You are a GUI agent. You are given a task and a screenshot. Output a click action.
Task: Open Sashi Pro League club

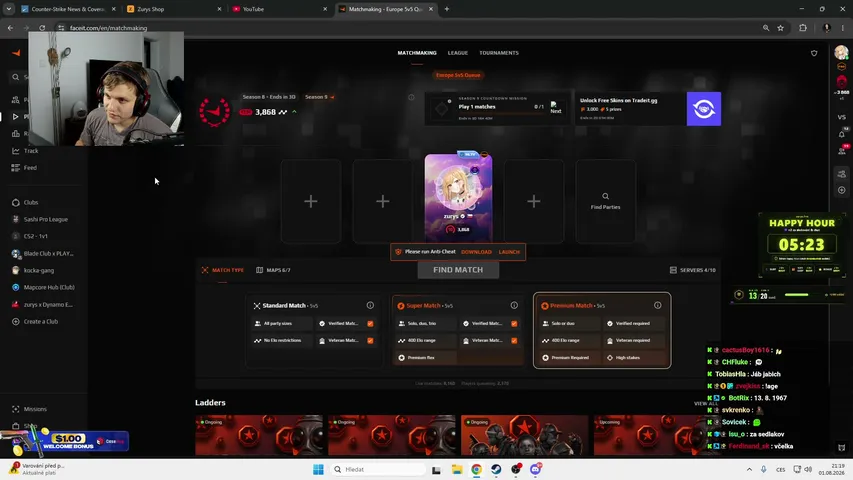point(45,219)
